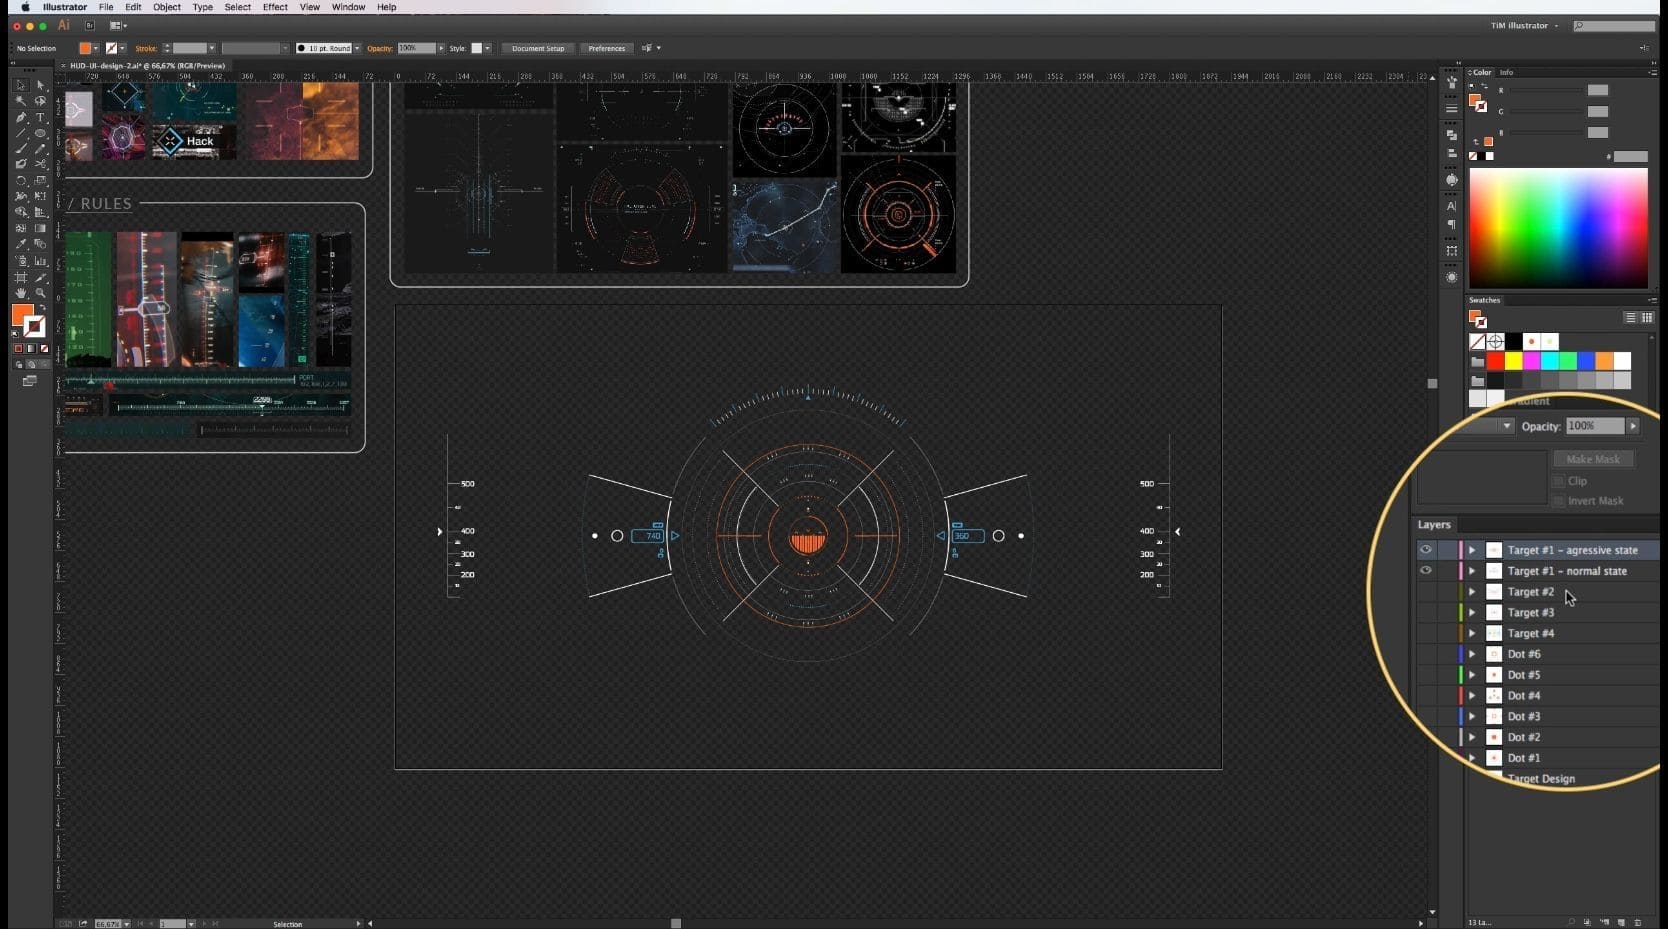Show the Target #2 layer via visibility box
This screenshot has width=1668, height=929.
coord(1426,592)
